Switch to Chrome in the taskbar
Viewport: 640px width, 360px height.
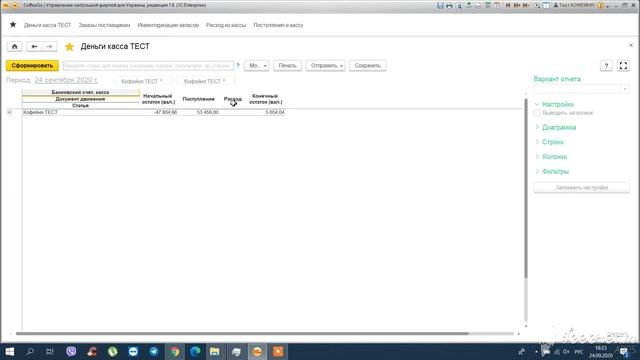(x=175, y=351)
